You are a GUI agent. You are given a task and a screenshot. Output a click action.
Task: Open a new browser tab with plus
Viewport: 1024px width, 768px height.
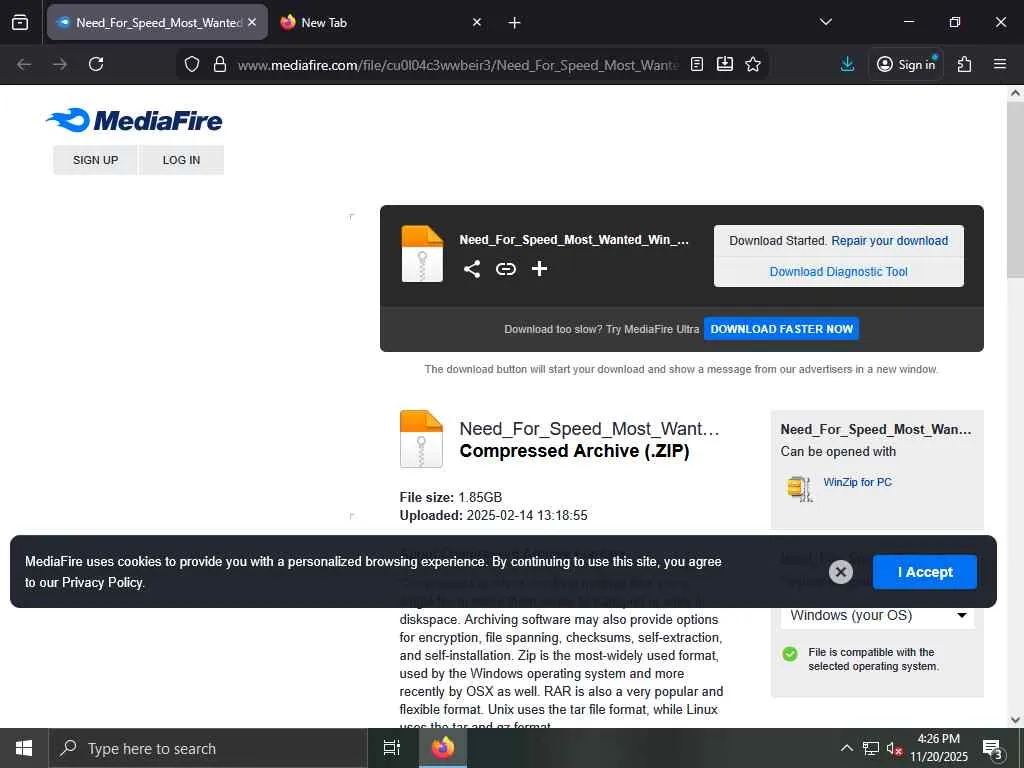tap(515, 23)
